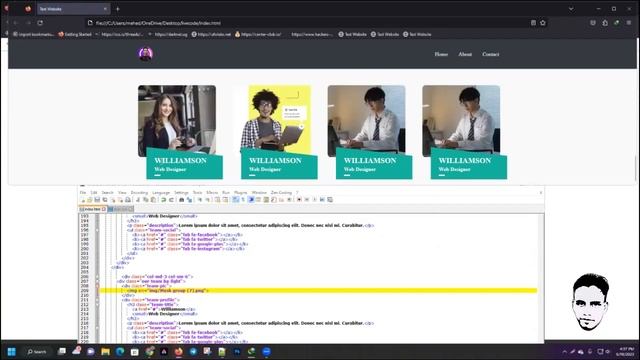Open the Edit menu in Notepad++
Image resolution: width=640 pixels, height=360 pixels.
pos(94,193)
